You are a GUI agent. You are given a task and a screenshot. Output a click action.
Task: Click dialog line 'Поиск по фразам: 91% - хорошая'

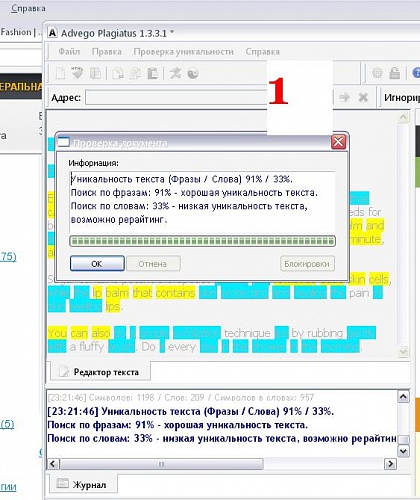pos(194,193)
